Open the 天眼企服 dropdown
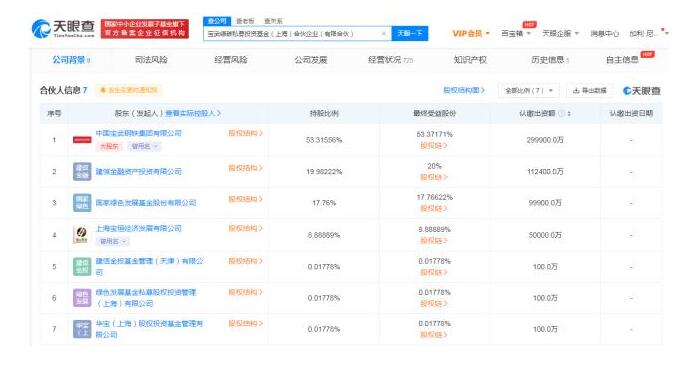Screen dimensions: 689x380 [x=560, y=33]
